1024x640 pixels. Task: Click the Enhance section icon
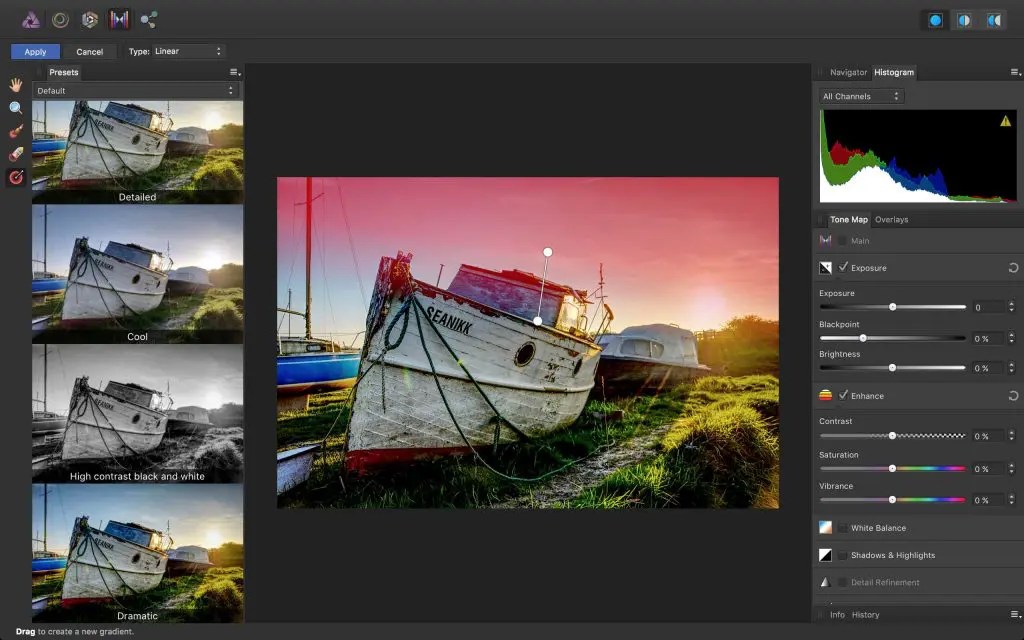point(825,396)
